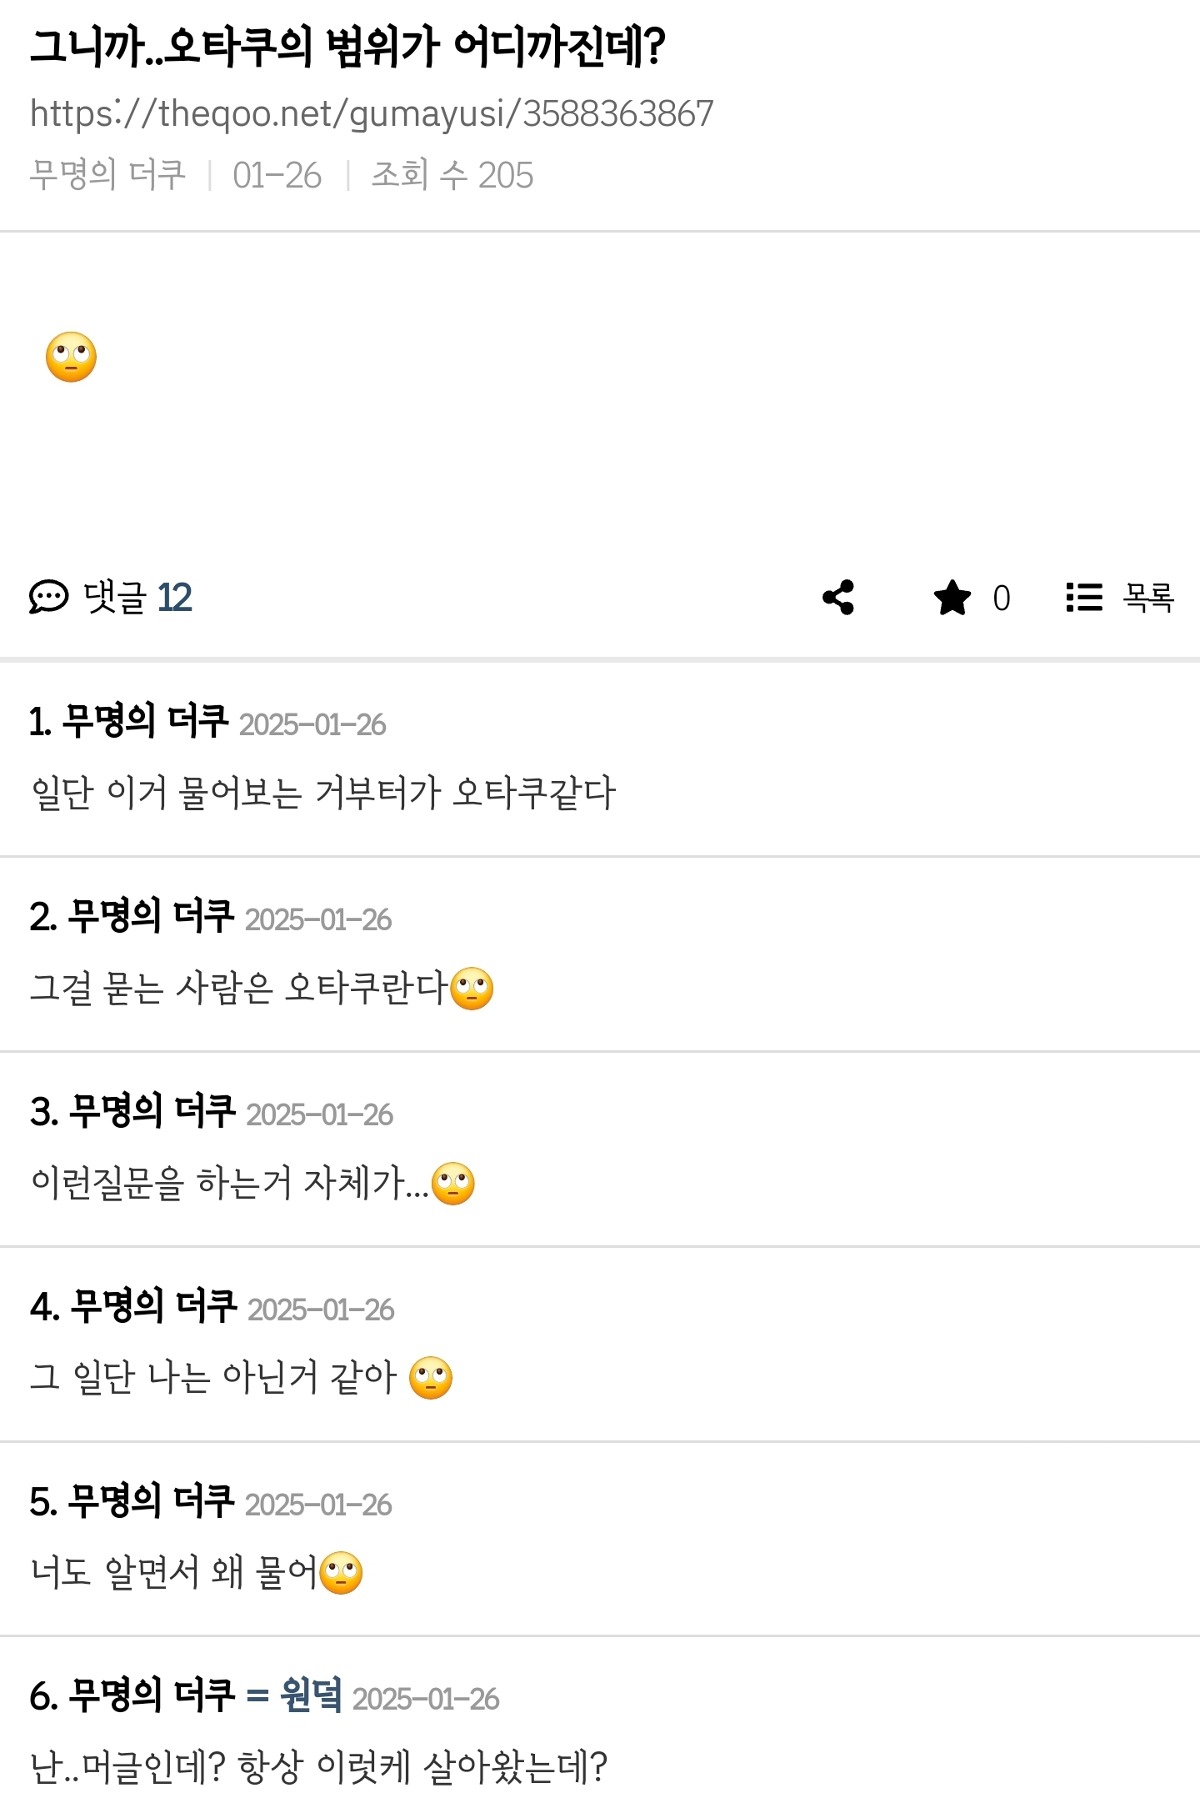Click the 조회 수 205 view count
The height and width of the screenshot is (1818, 1200).
452,175
